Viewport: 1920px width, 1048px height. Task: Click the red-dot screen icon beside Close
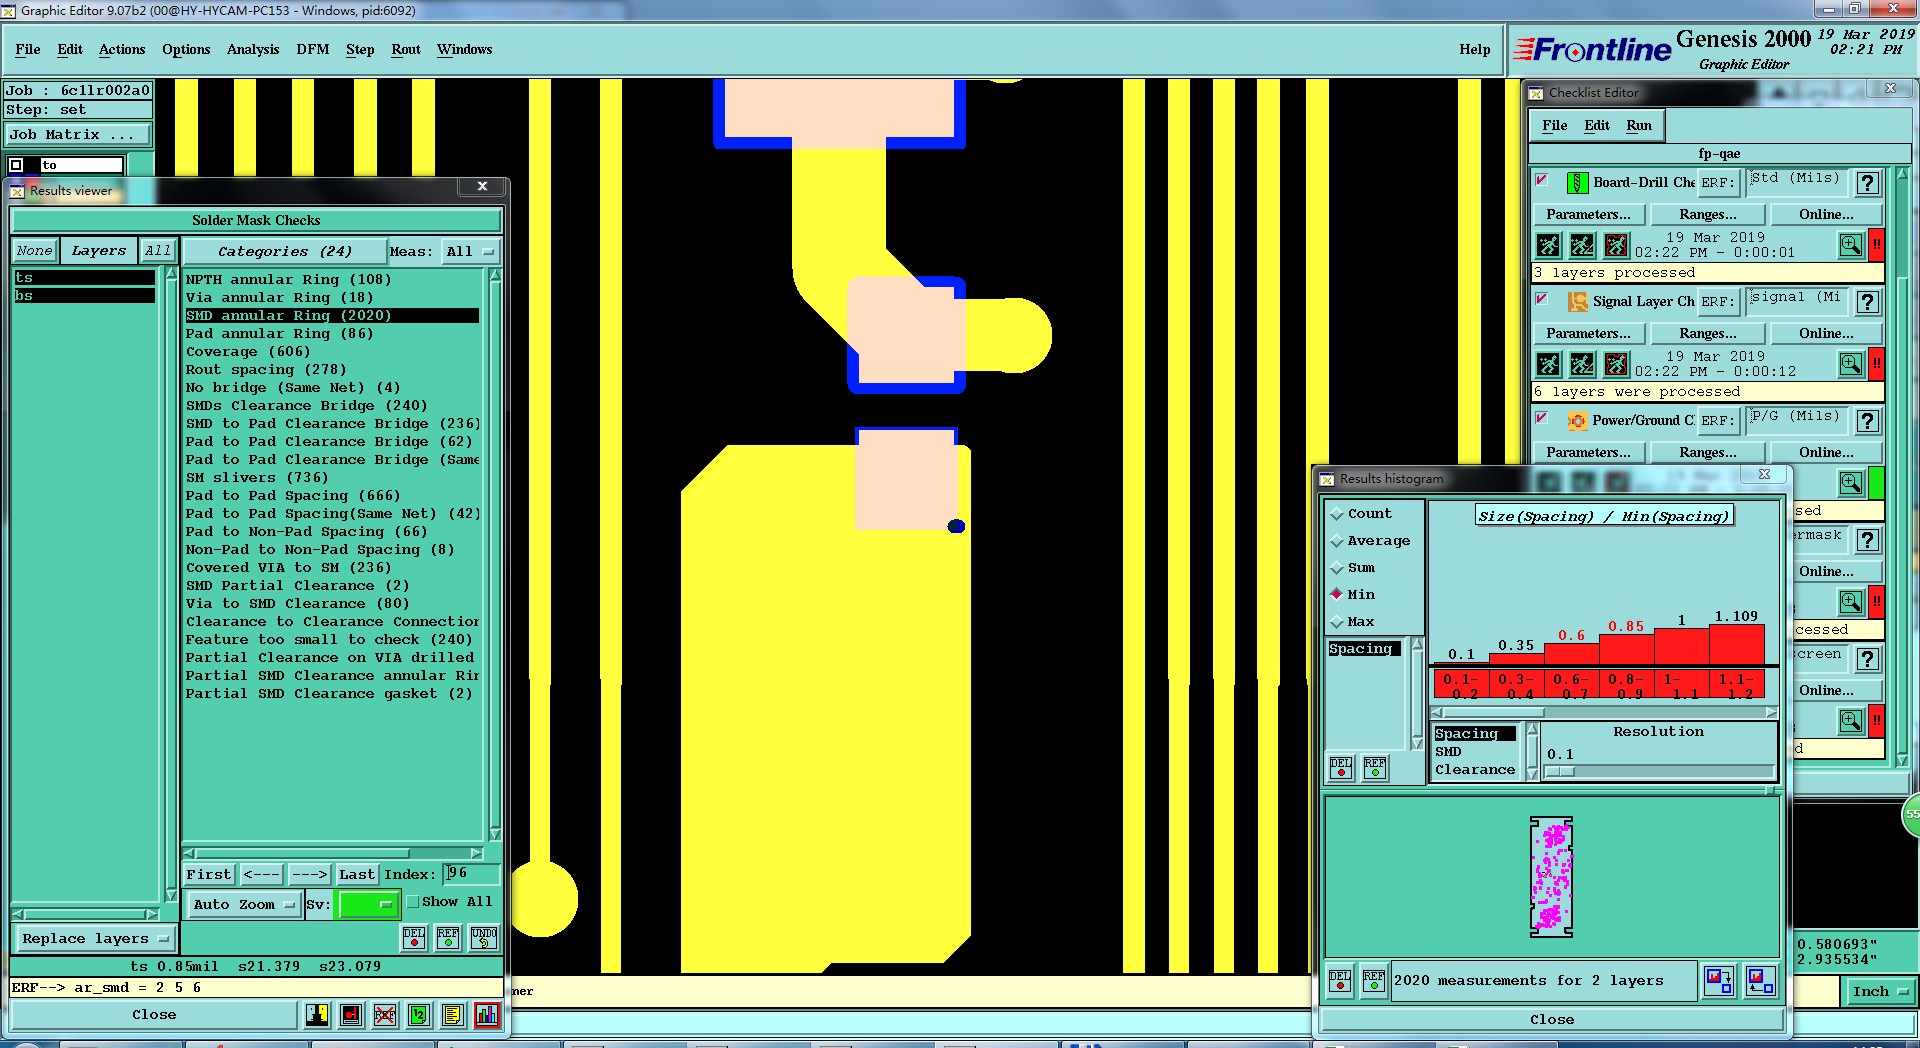click(351, 1015)
